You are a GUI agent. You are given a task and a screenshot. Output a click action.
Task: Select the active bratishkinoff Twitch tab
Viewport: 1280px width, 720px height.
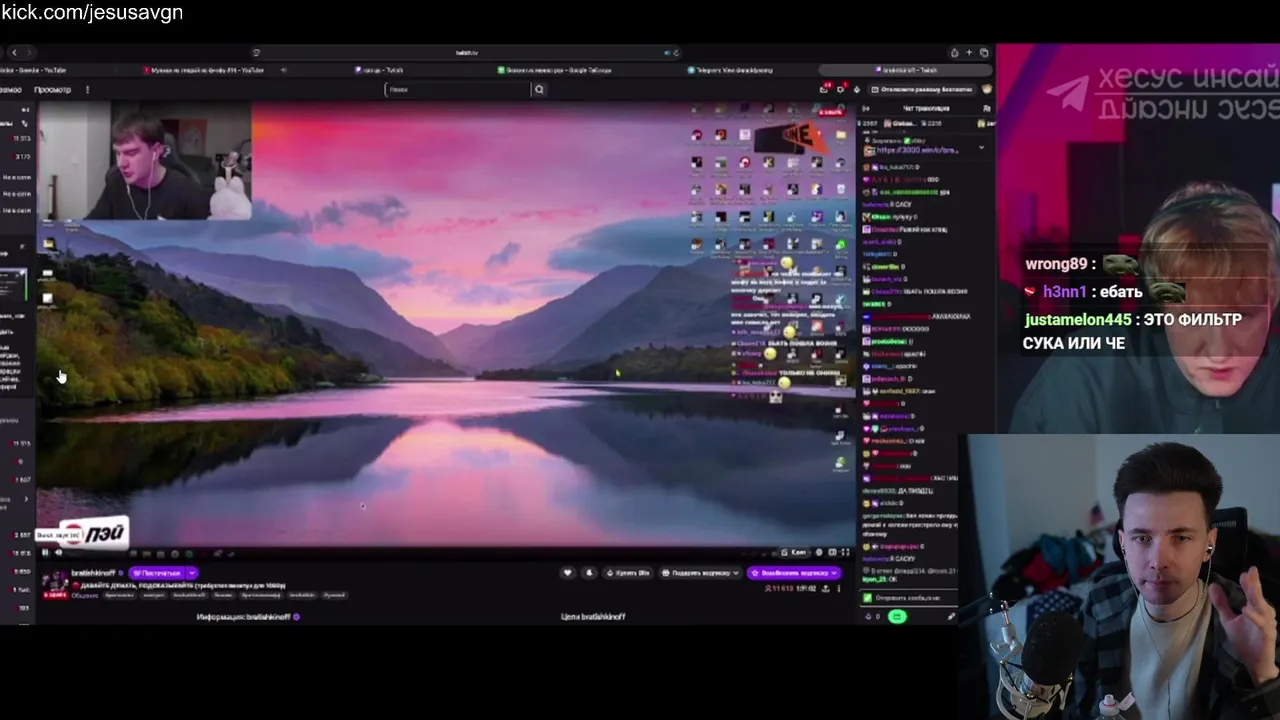905,70
